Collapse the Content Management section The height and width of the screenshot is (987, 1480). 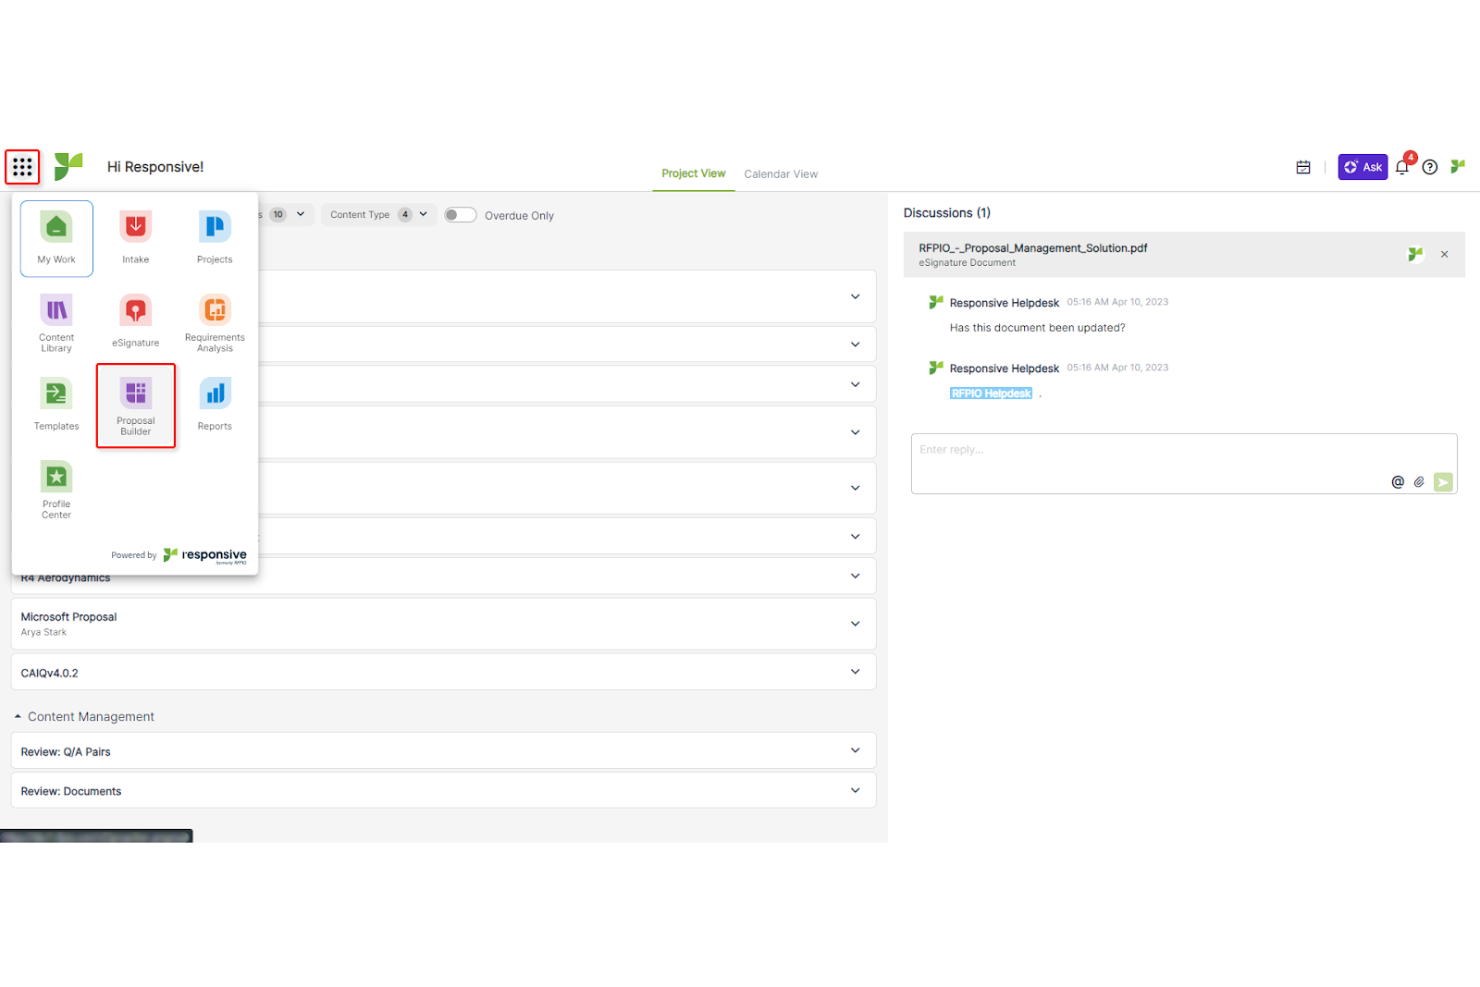coord(17,716)
